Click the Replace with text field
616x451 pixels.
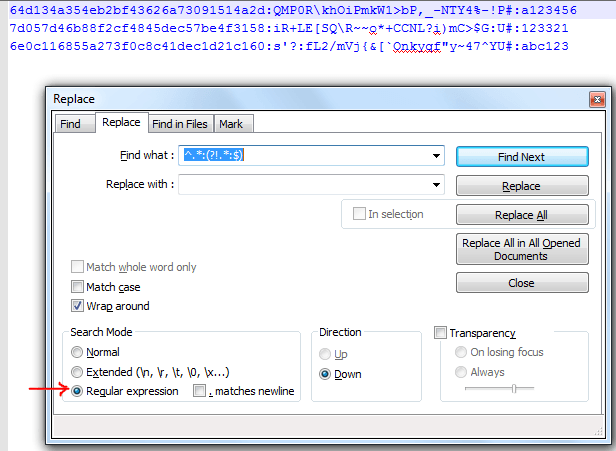[304, 185]
